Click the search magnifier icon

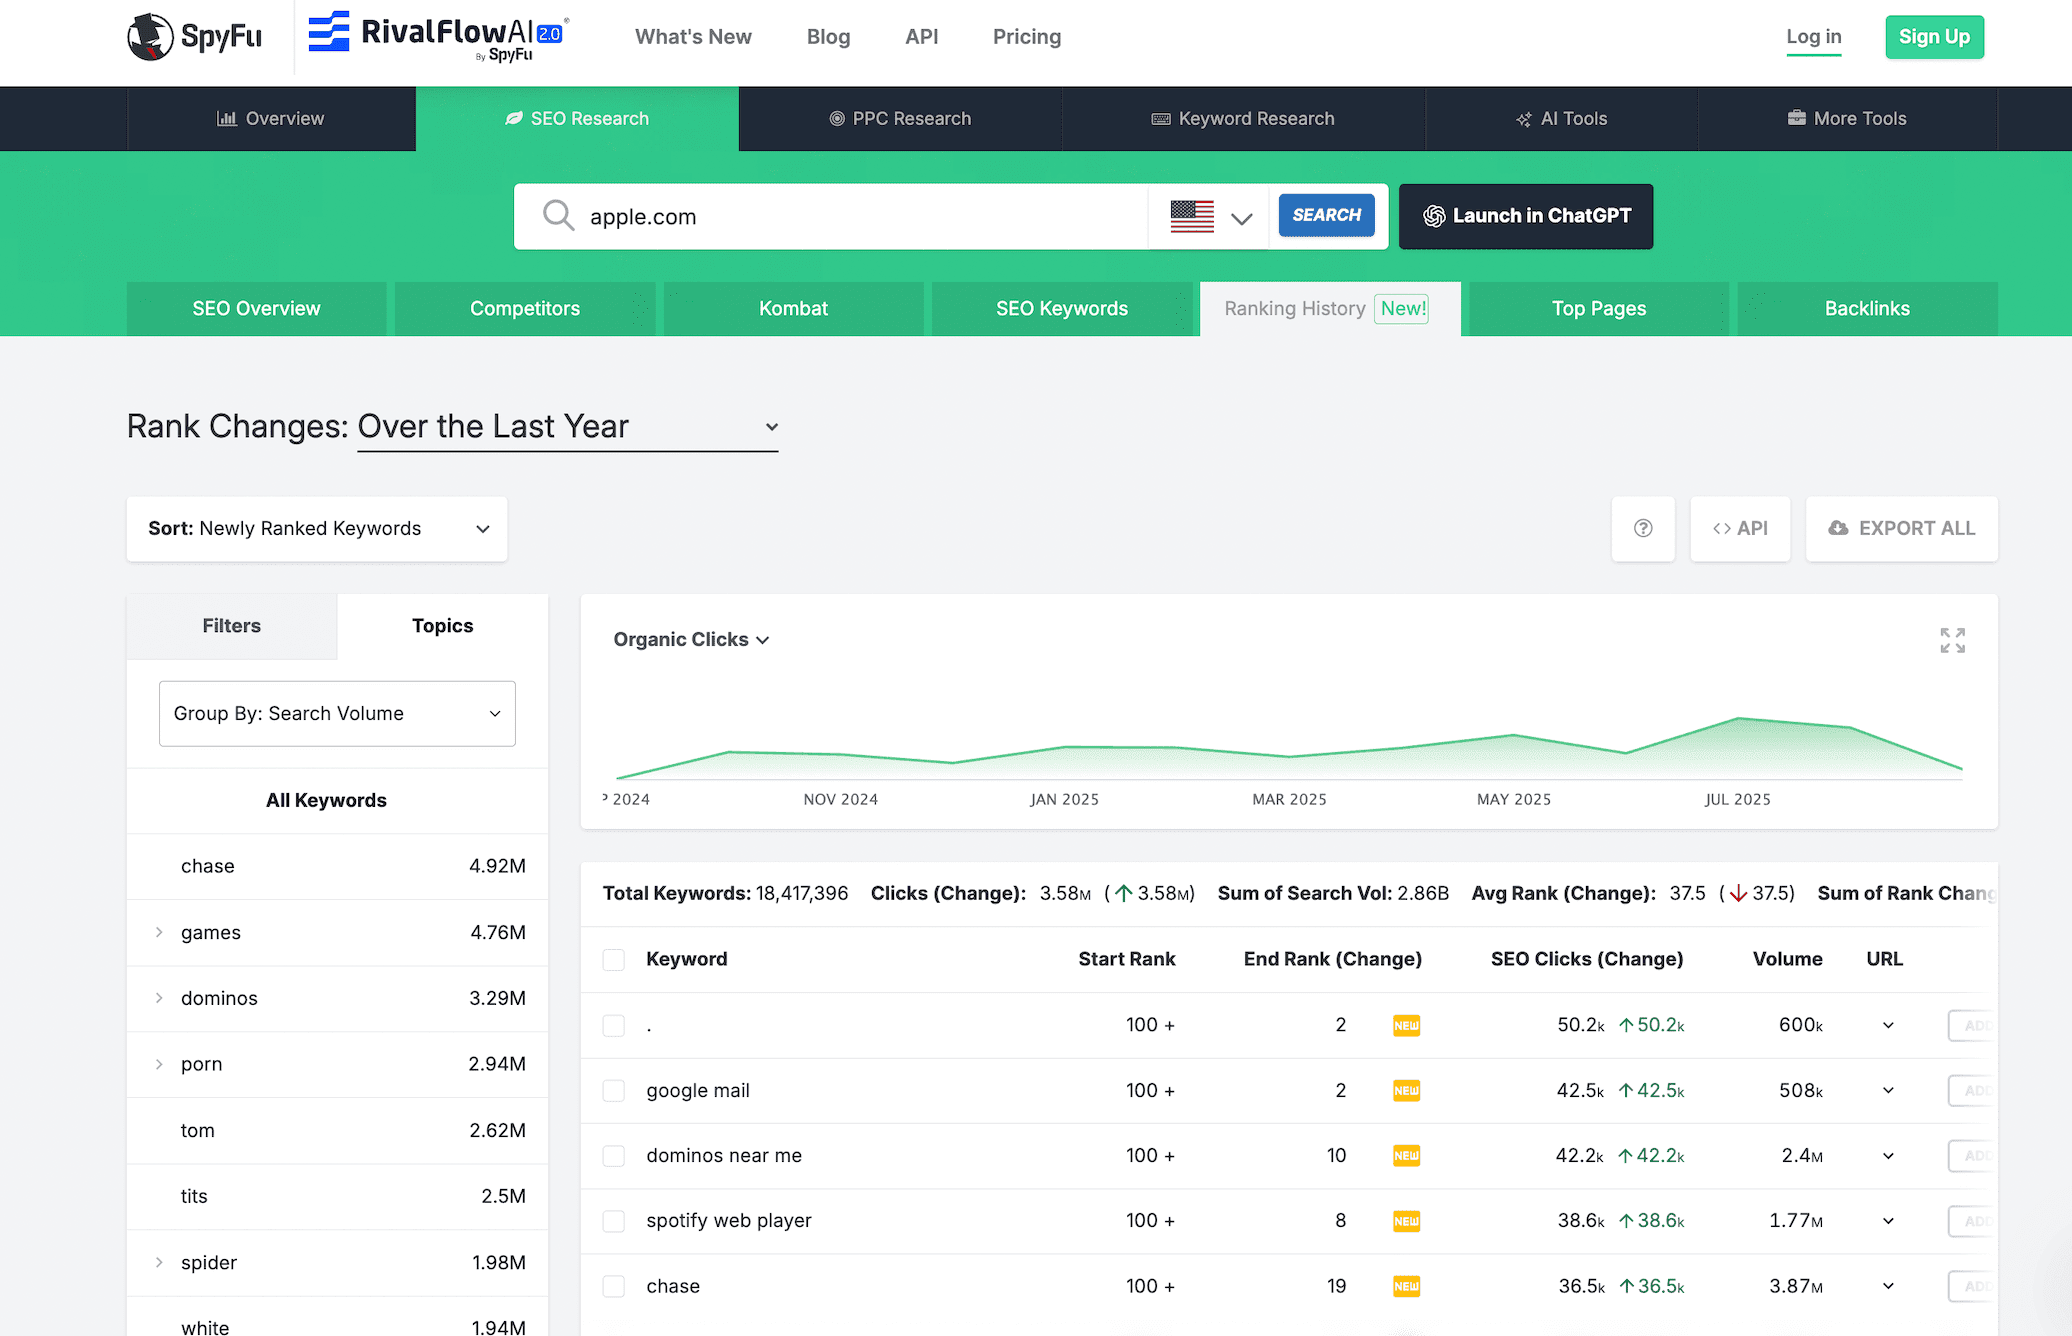pos(558,216)
